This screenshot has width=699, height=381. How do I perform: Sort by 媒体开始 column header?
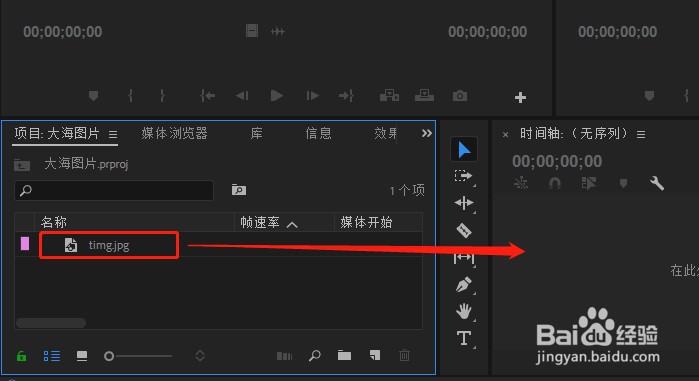[x=366, y=222]
